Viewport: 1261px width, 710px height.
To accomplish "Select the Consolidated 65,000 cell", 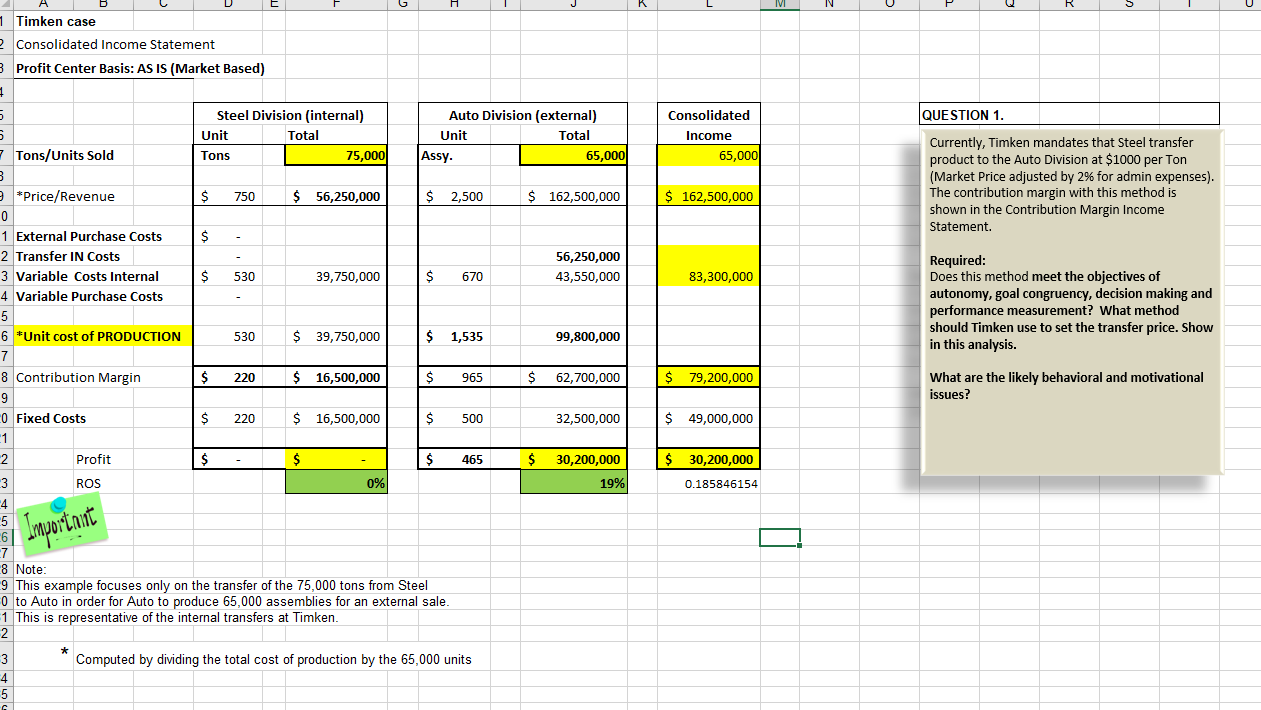I will pos(708,155).
